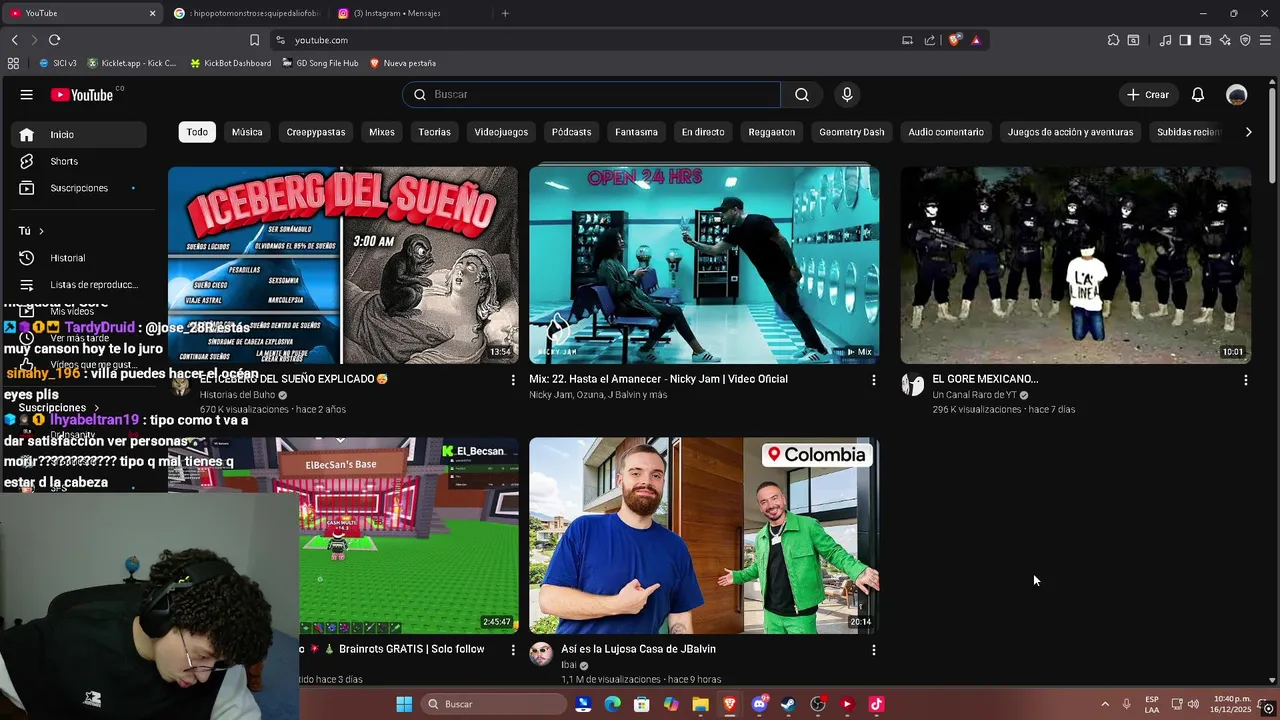The width and height of the screenshot is (1280, 720).
Task: Go to Inicio in the sidebar
Action: click(79, 135)
